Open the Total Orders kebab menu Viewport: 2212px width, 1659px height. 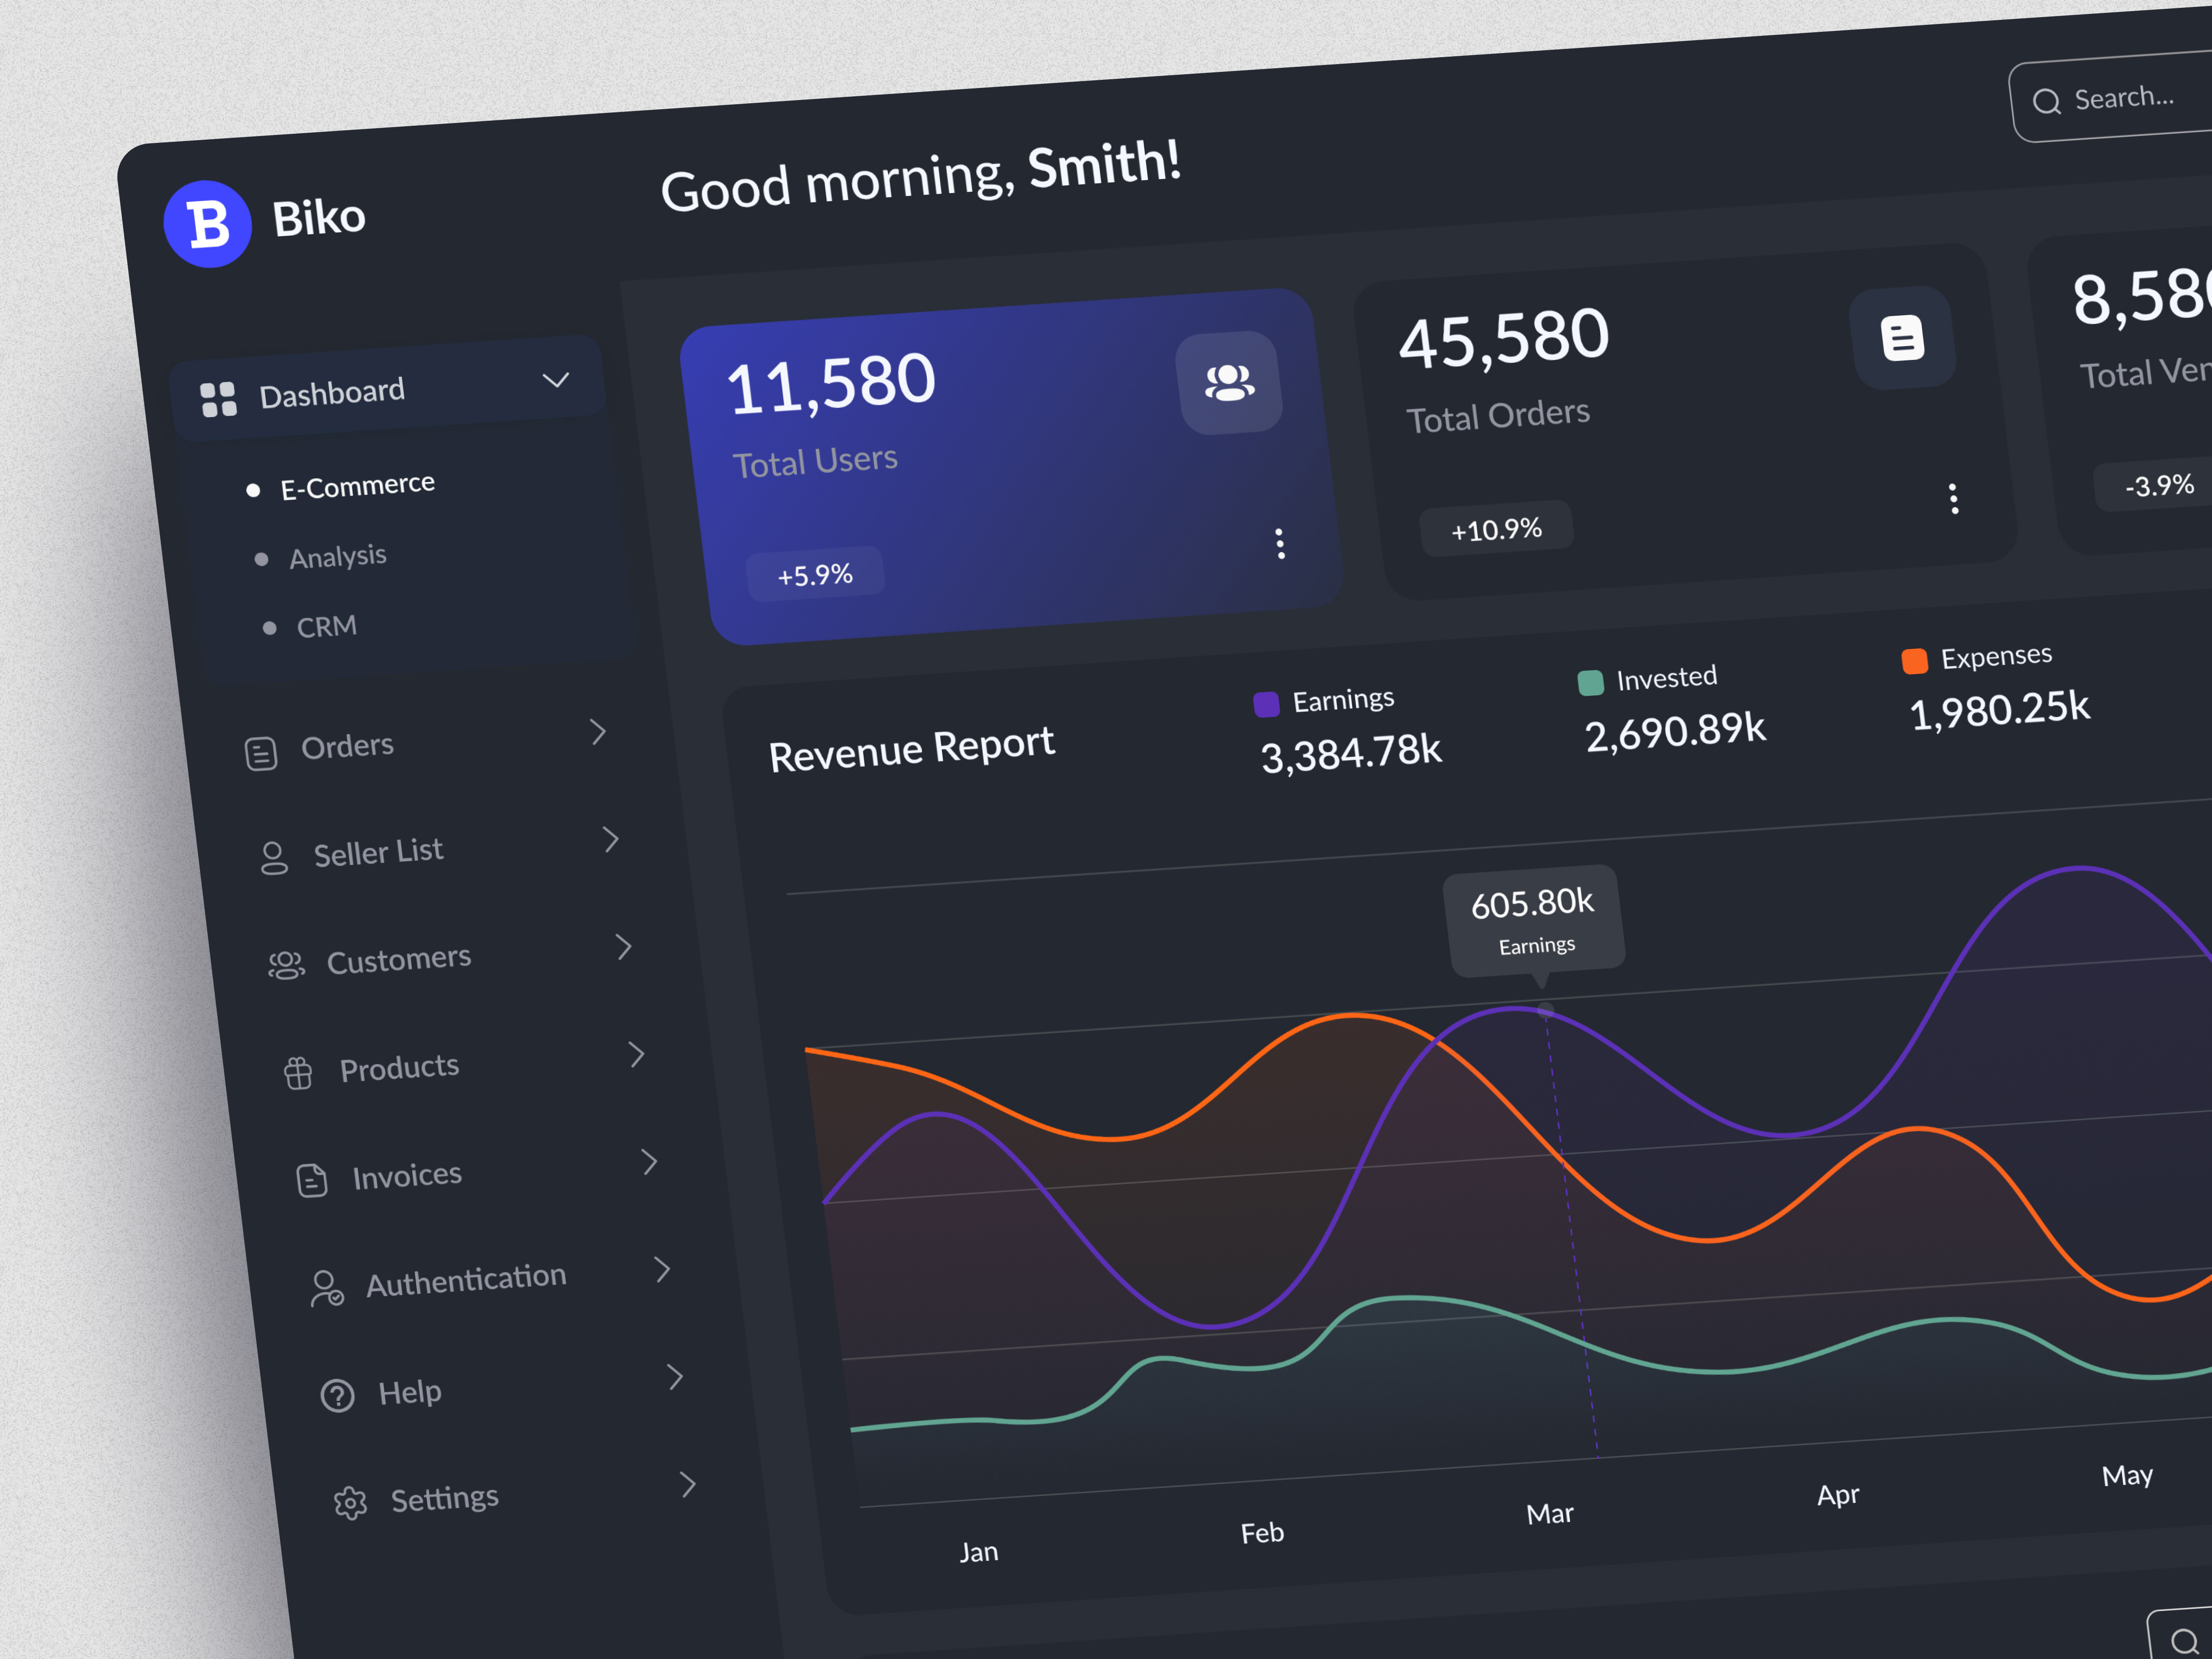coord(1954,498)
